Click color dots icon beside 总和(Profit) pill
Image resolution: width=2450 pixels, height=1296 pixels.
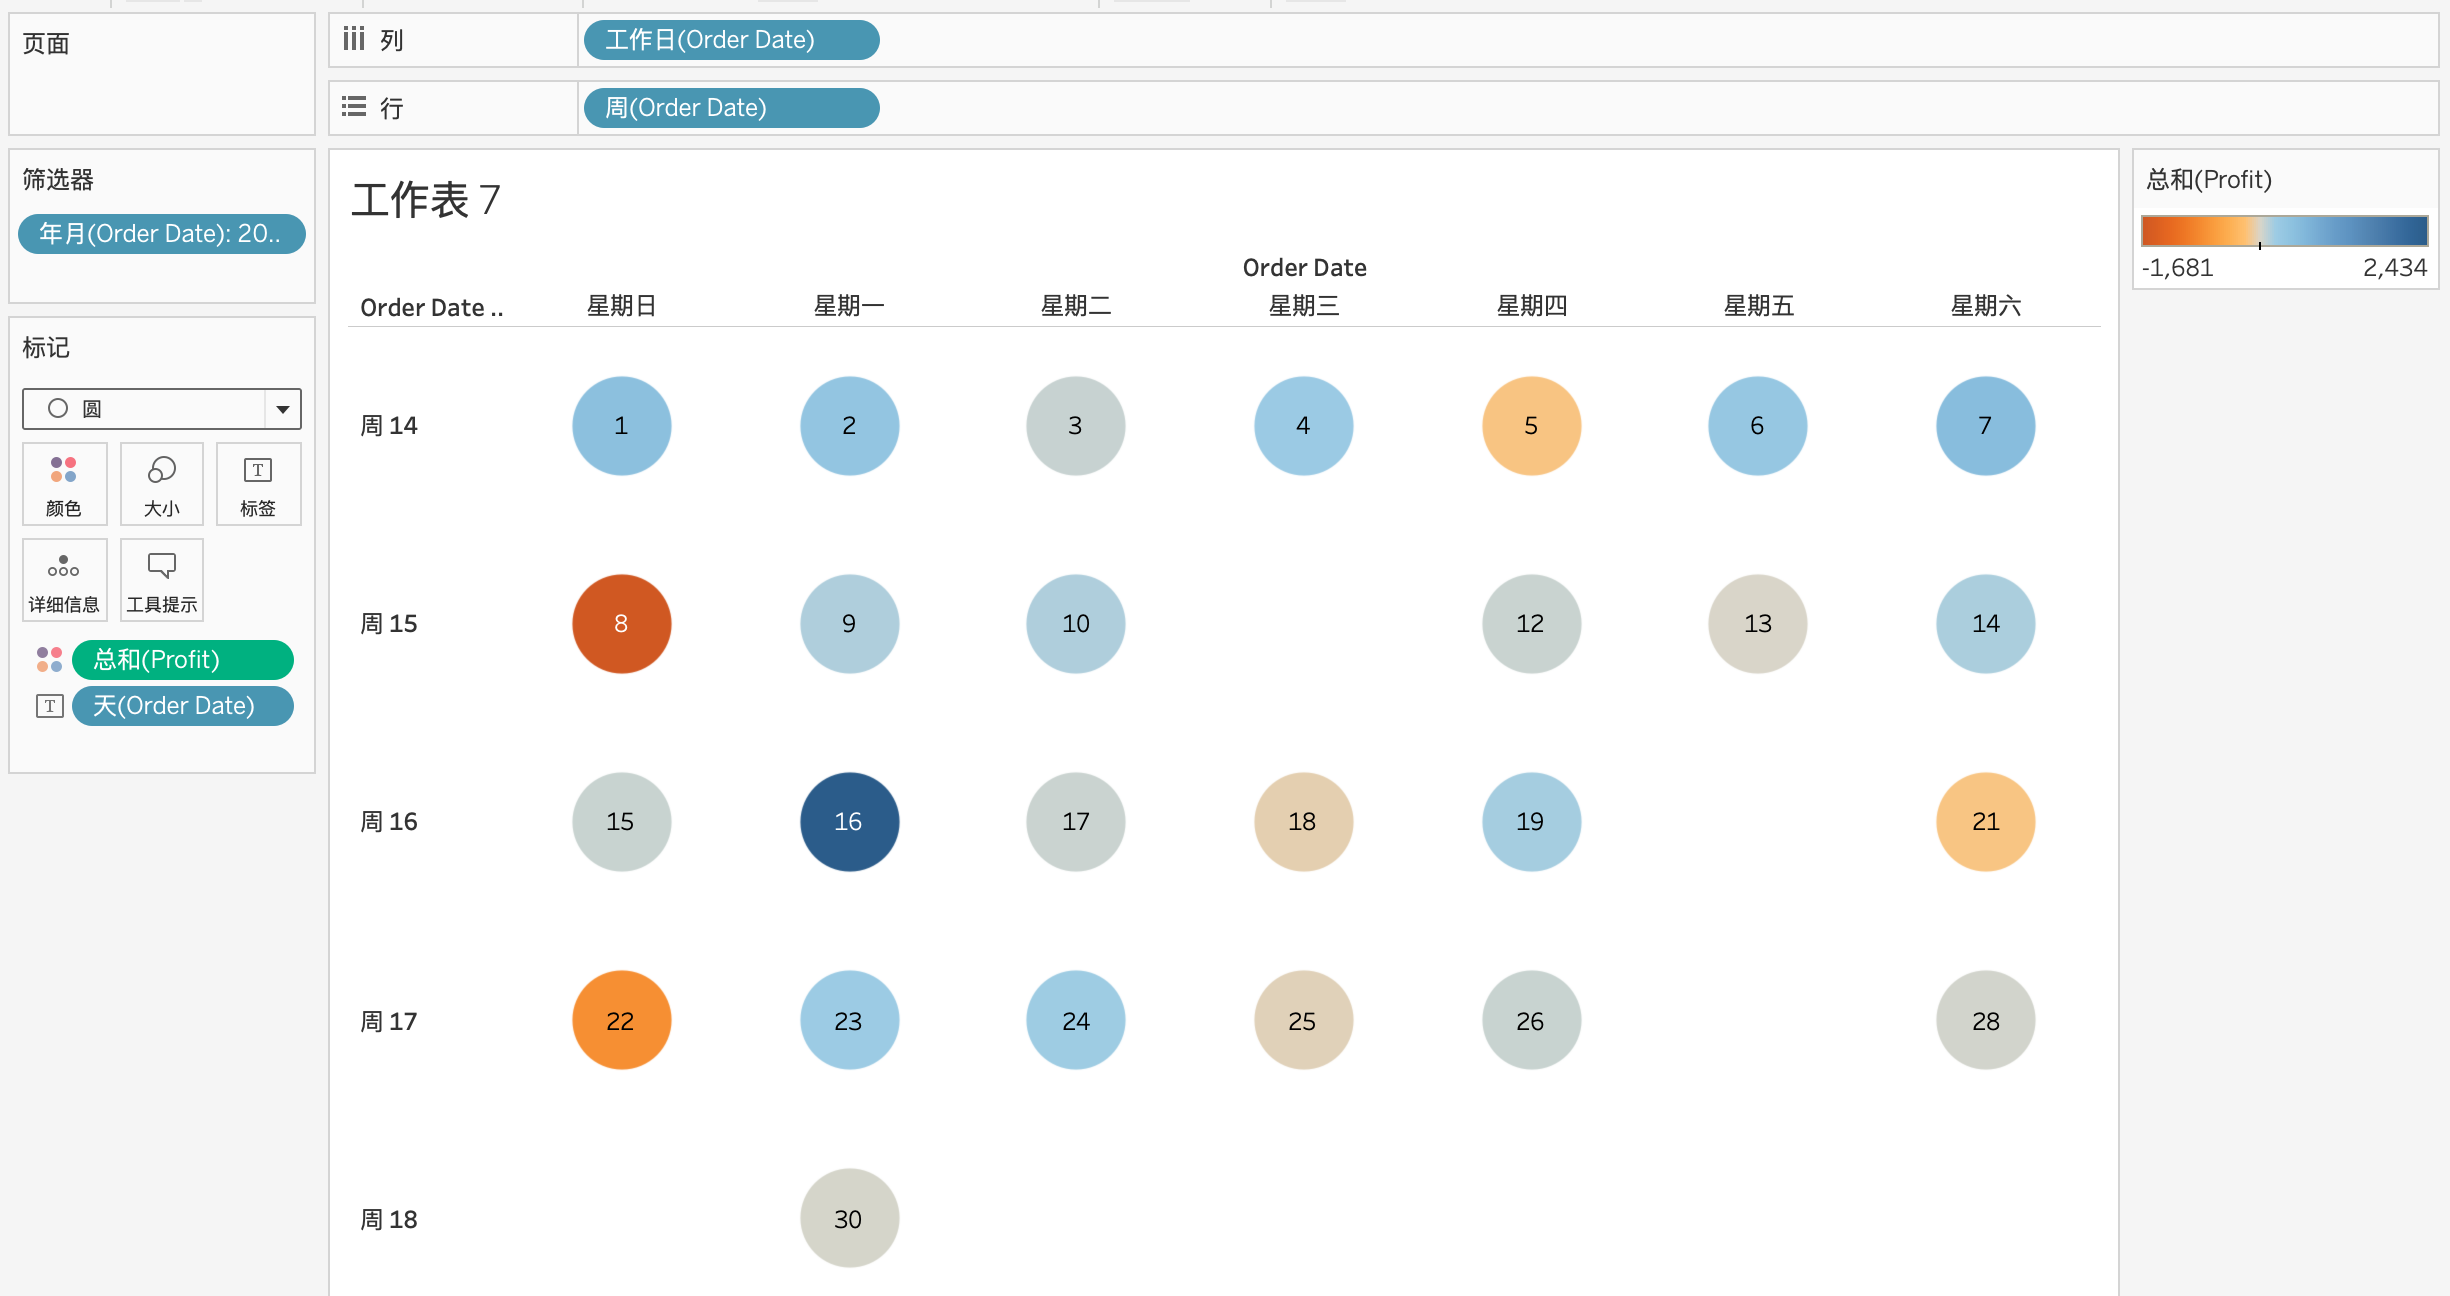pos(49,660)
